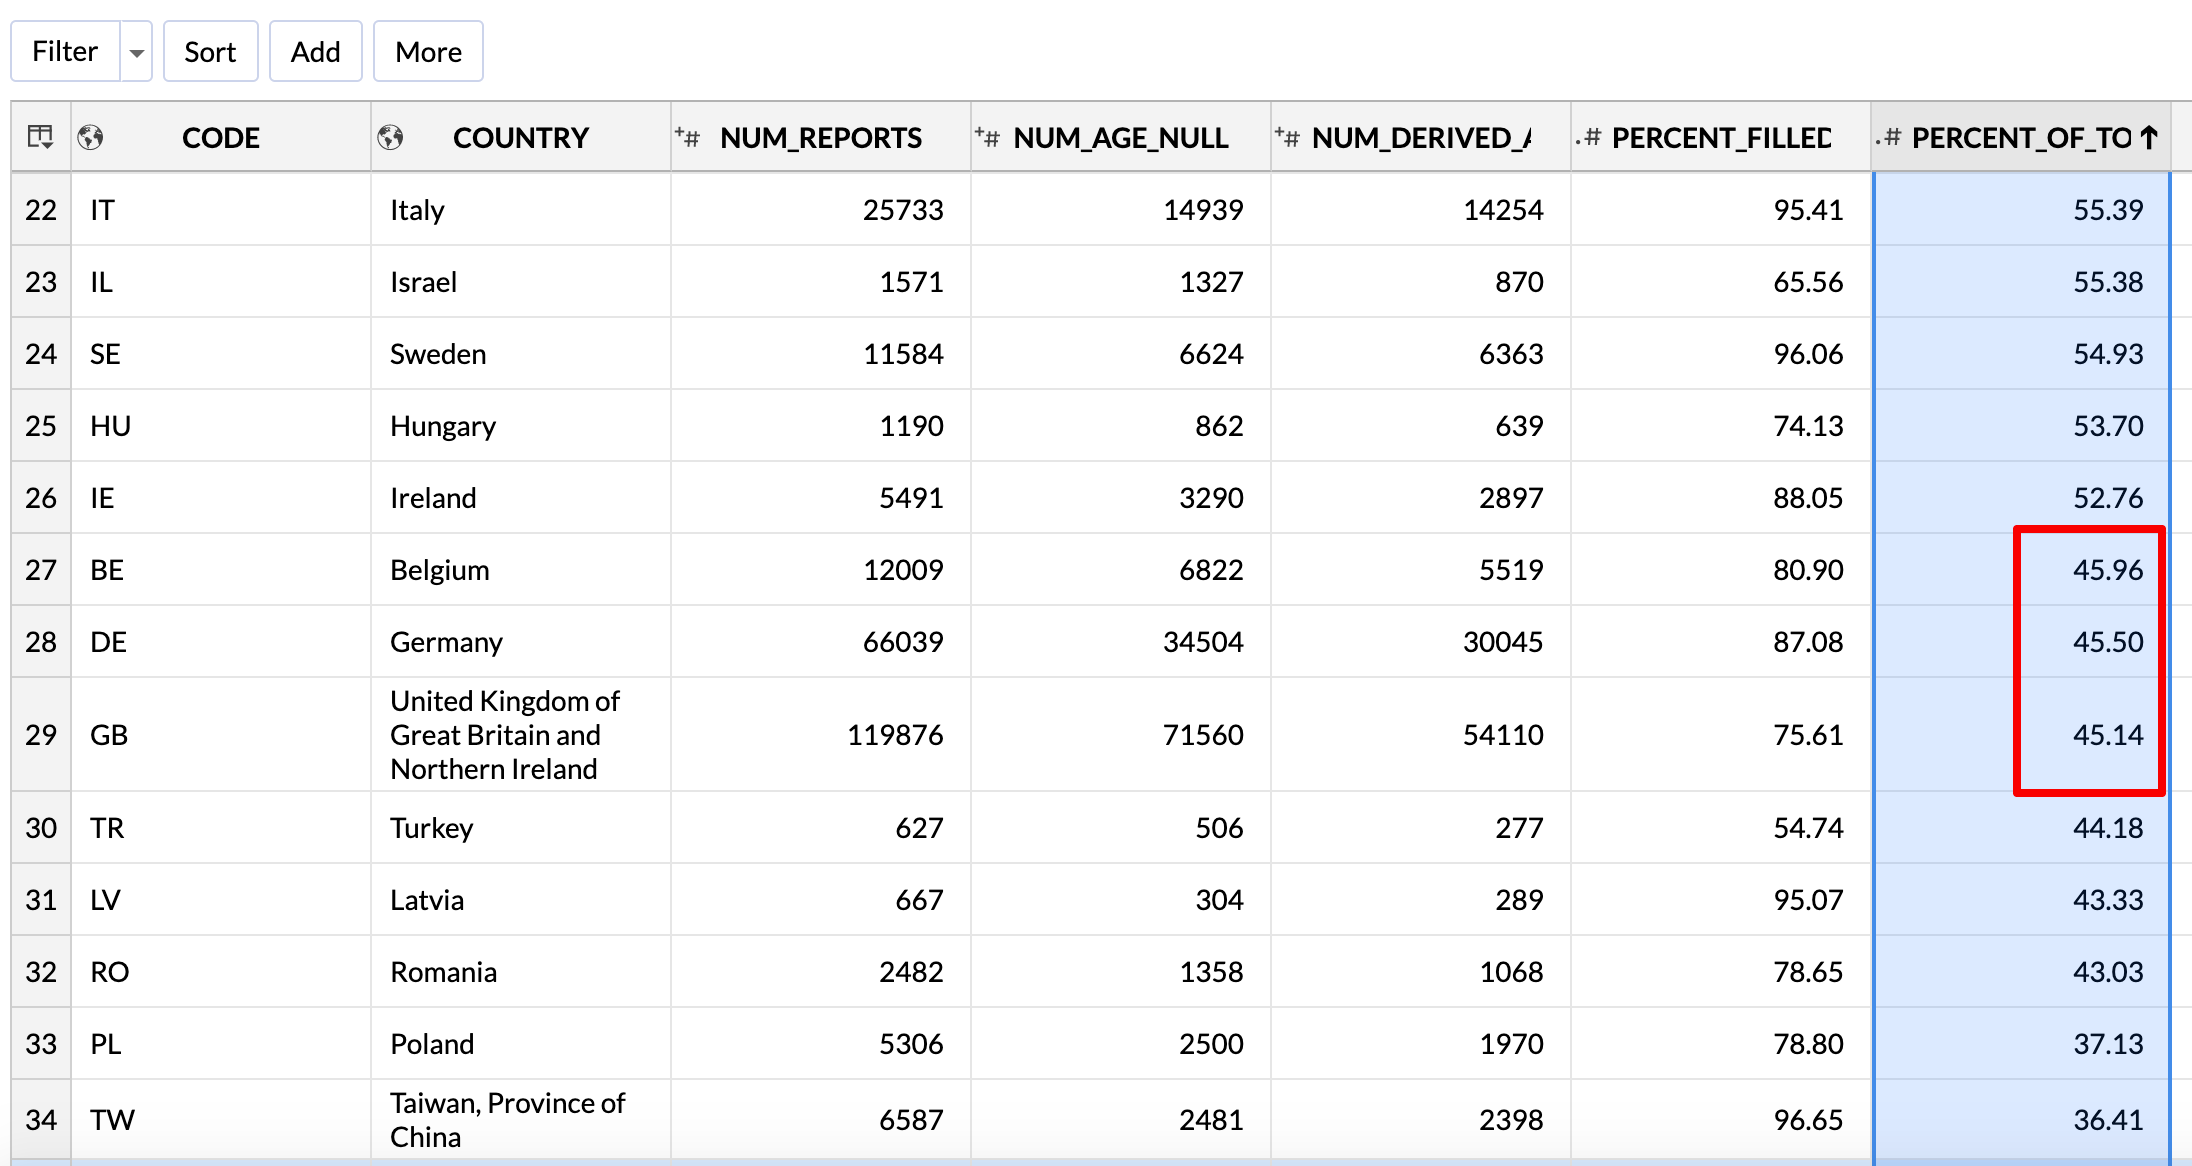The height and width of the screenshot is (1166, 2192).
Task: Click percent of total value 45.96
Action: tap(2108, 570)
